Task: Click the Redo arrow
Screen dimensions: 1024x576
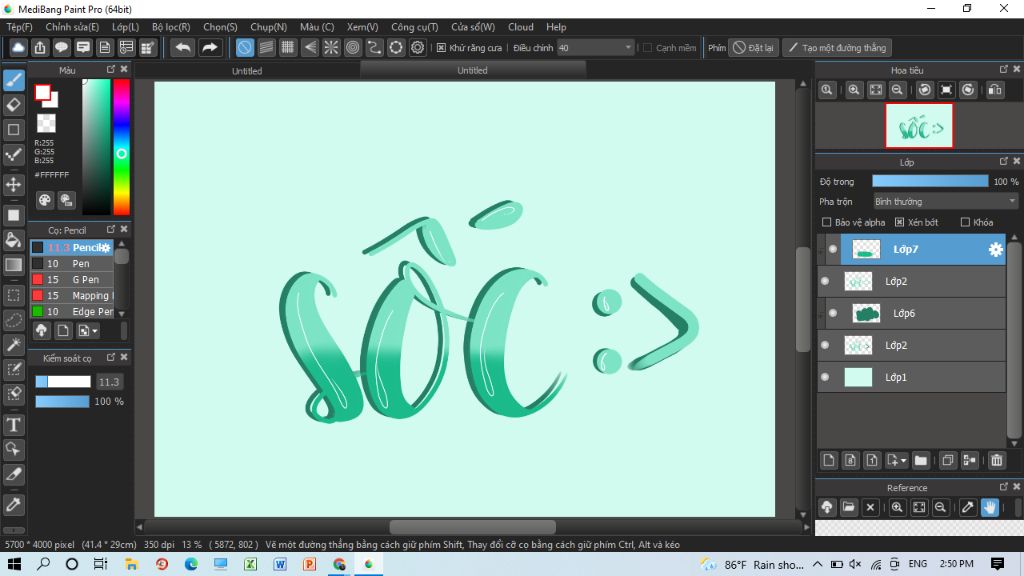Action: (x=209, y=48)
